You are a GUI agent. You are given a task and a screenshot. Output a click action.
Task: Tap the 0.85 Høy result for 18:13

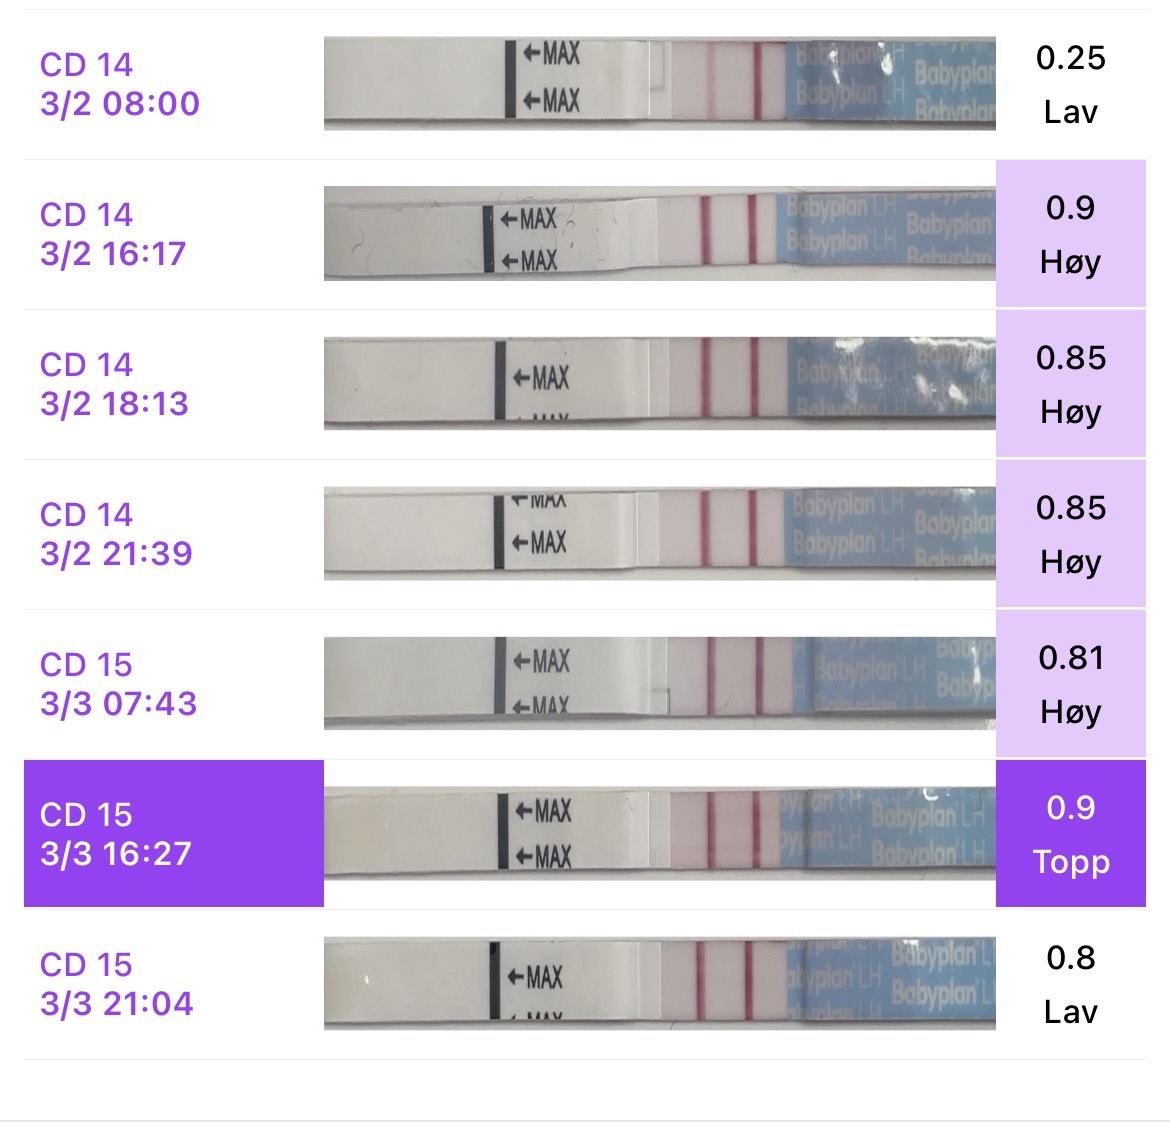tap(1070, 384)
